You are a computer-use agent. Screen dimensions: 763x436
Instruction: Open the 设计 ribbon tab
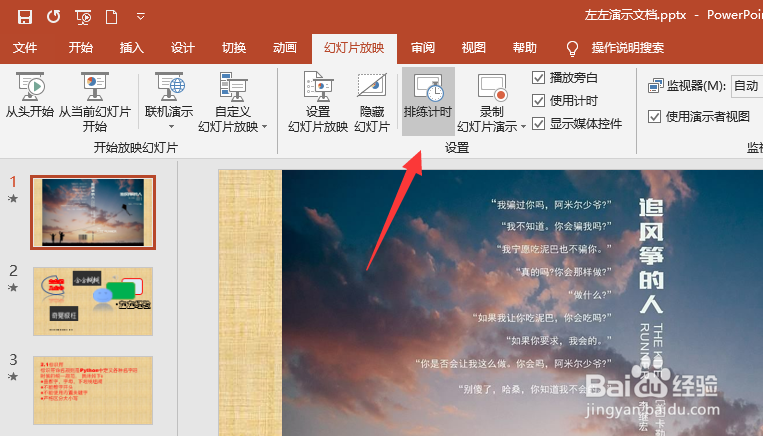182,48
